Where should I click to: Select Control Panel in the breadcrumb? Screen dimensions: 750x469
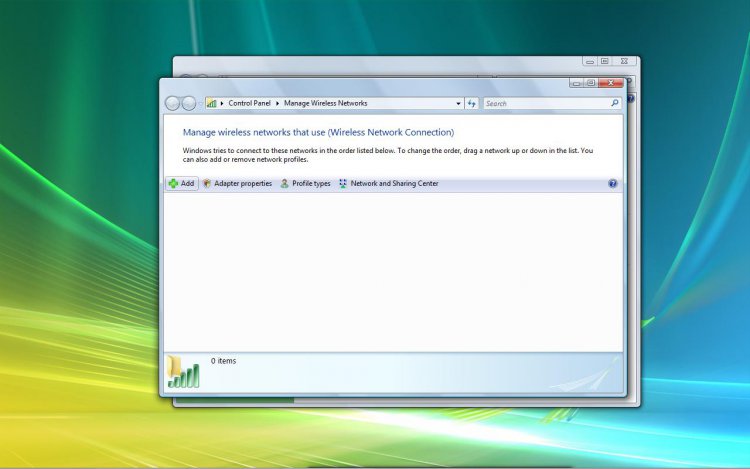tap(249, 103)
